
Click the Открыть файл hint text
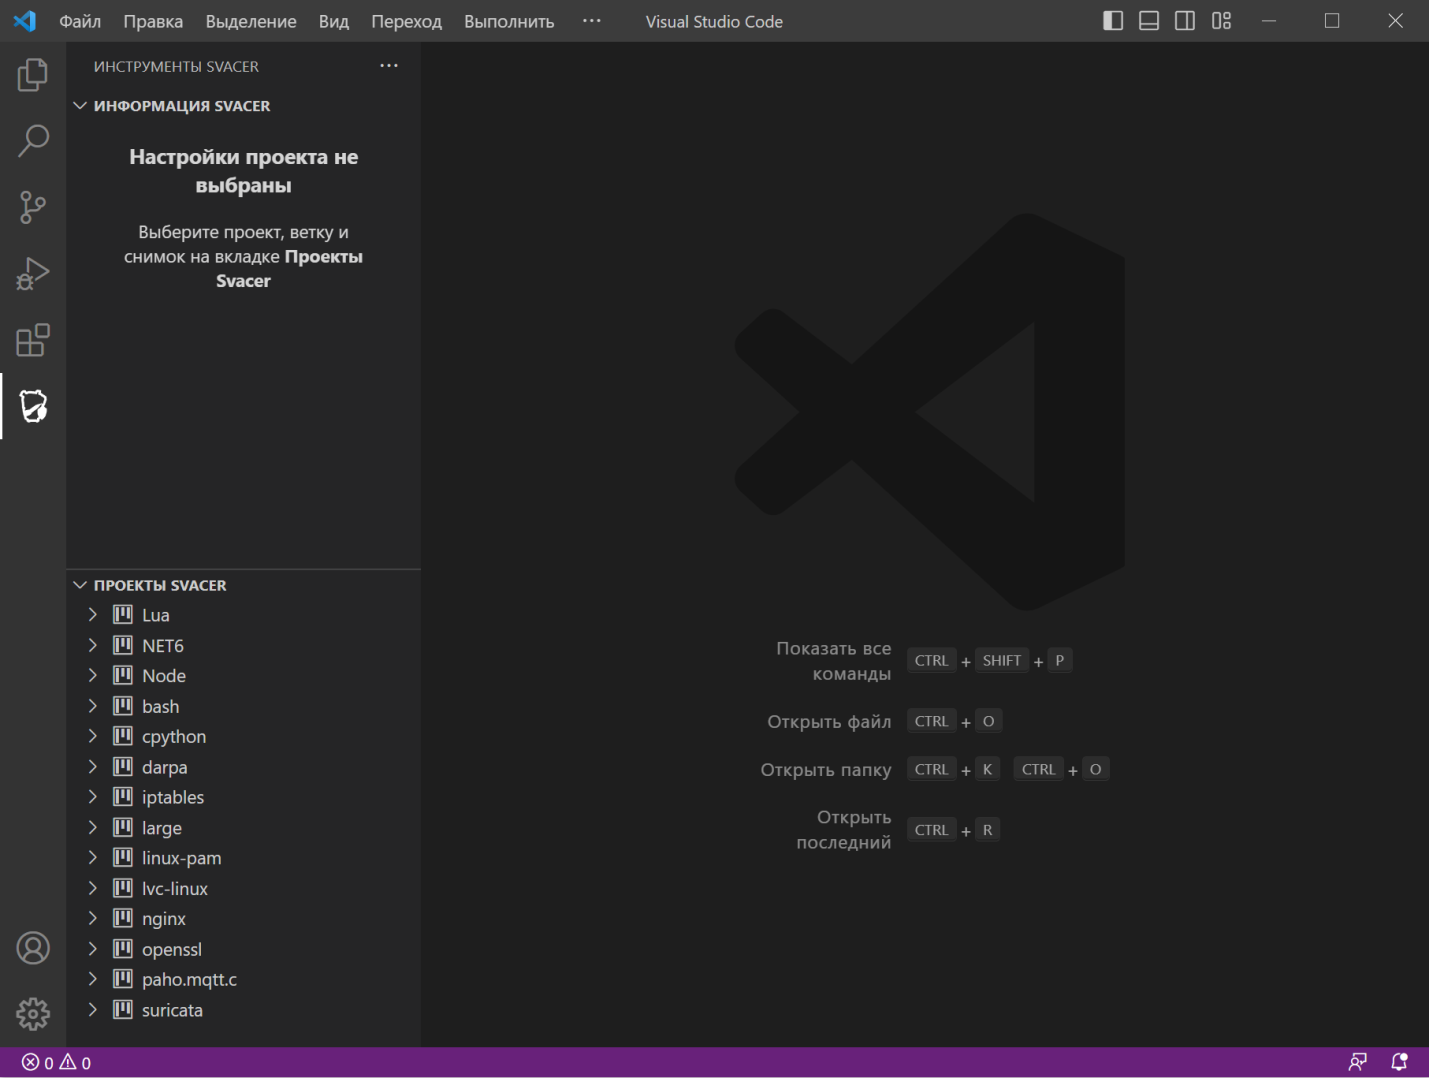click(829, 721)
